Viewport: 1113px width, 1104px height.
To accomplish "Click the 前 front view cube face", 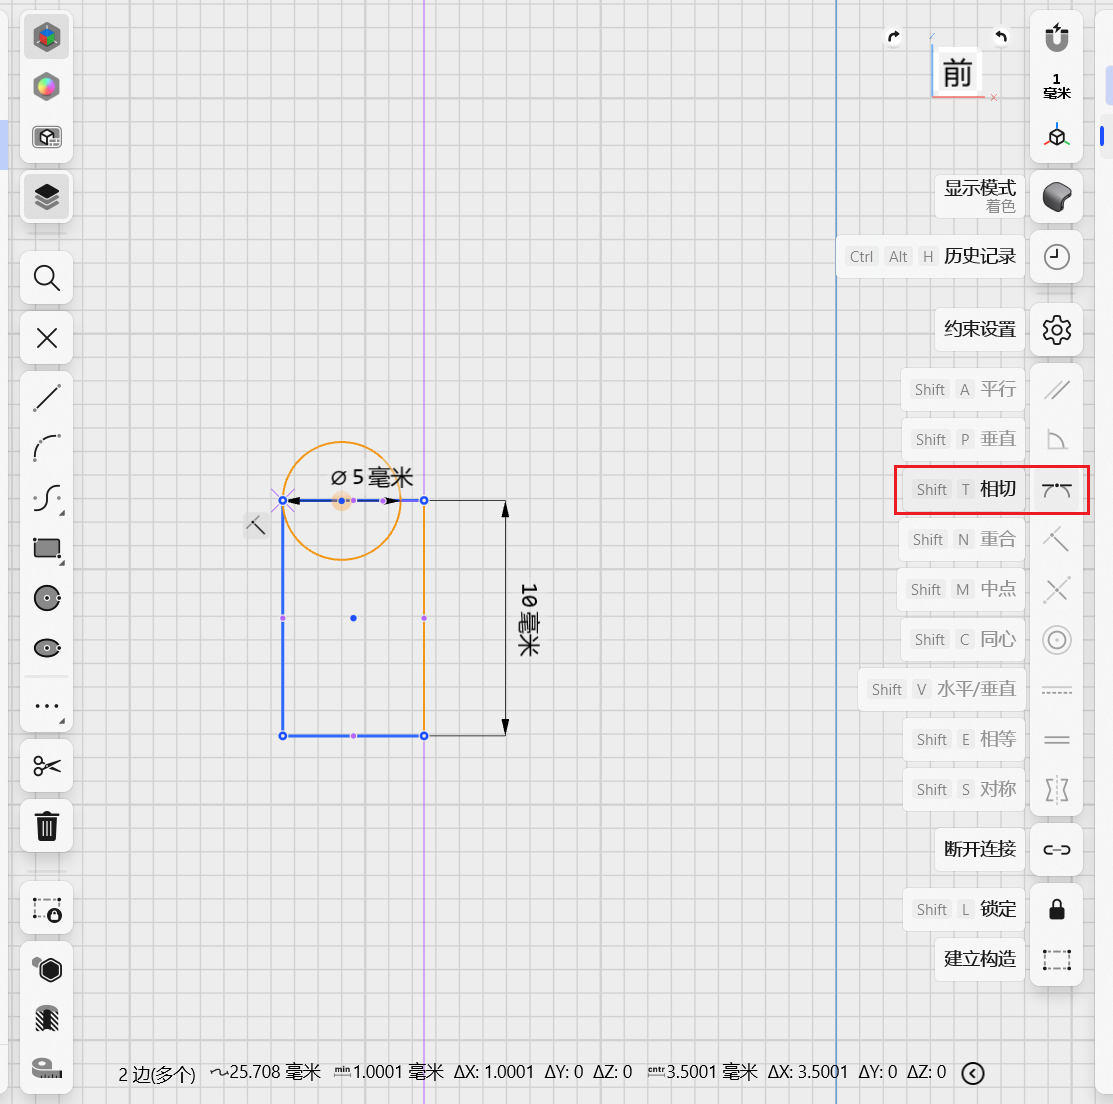I will coord(958,73).
